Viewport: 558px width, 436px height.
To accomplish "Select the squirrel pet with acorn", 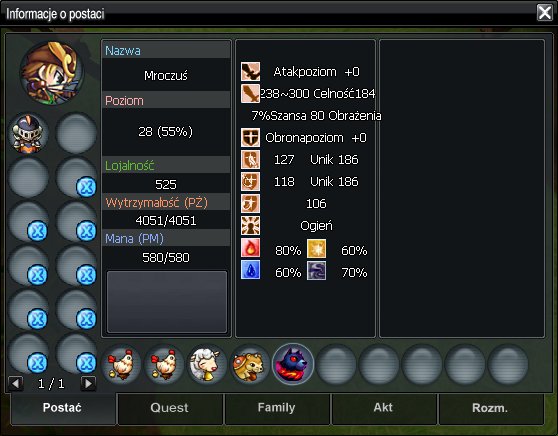I will tap(250, 364).
